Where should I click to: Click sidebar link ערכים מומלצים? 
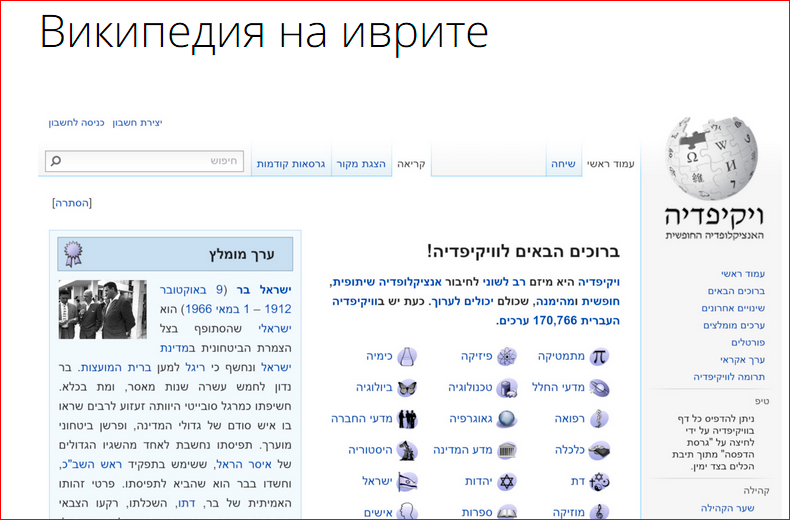pyautogui.click(x=734, y=325)
